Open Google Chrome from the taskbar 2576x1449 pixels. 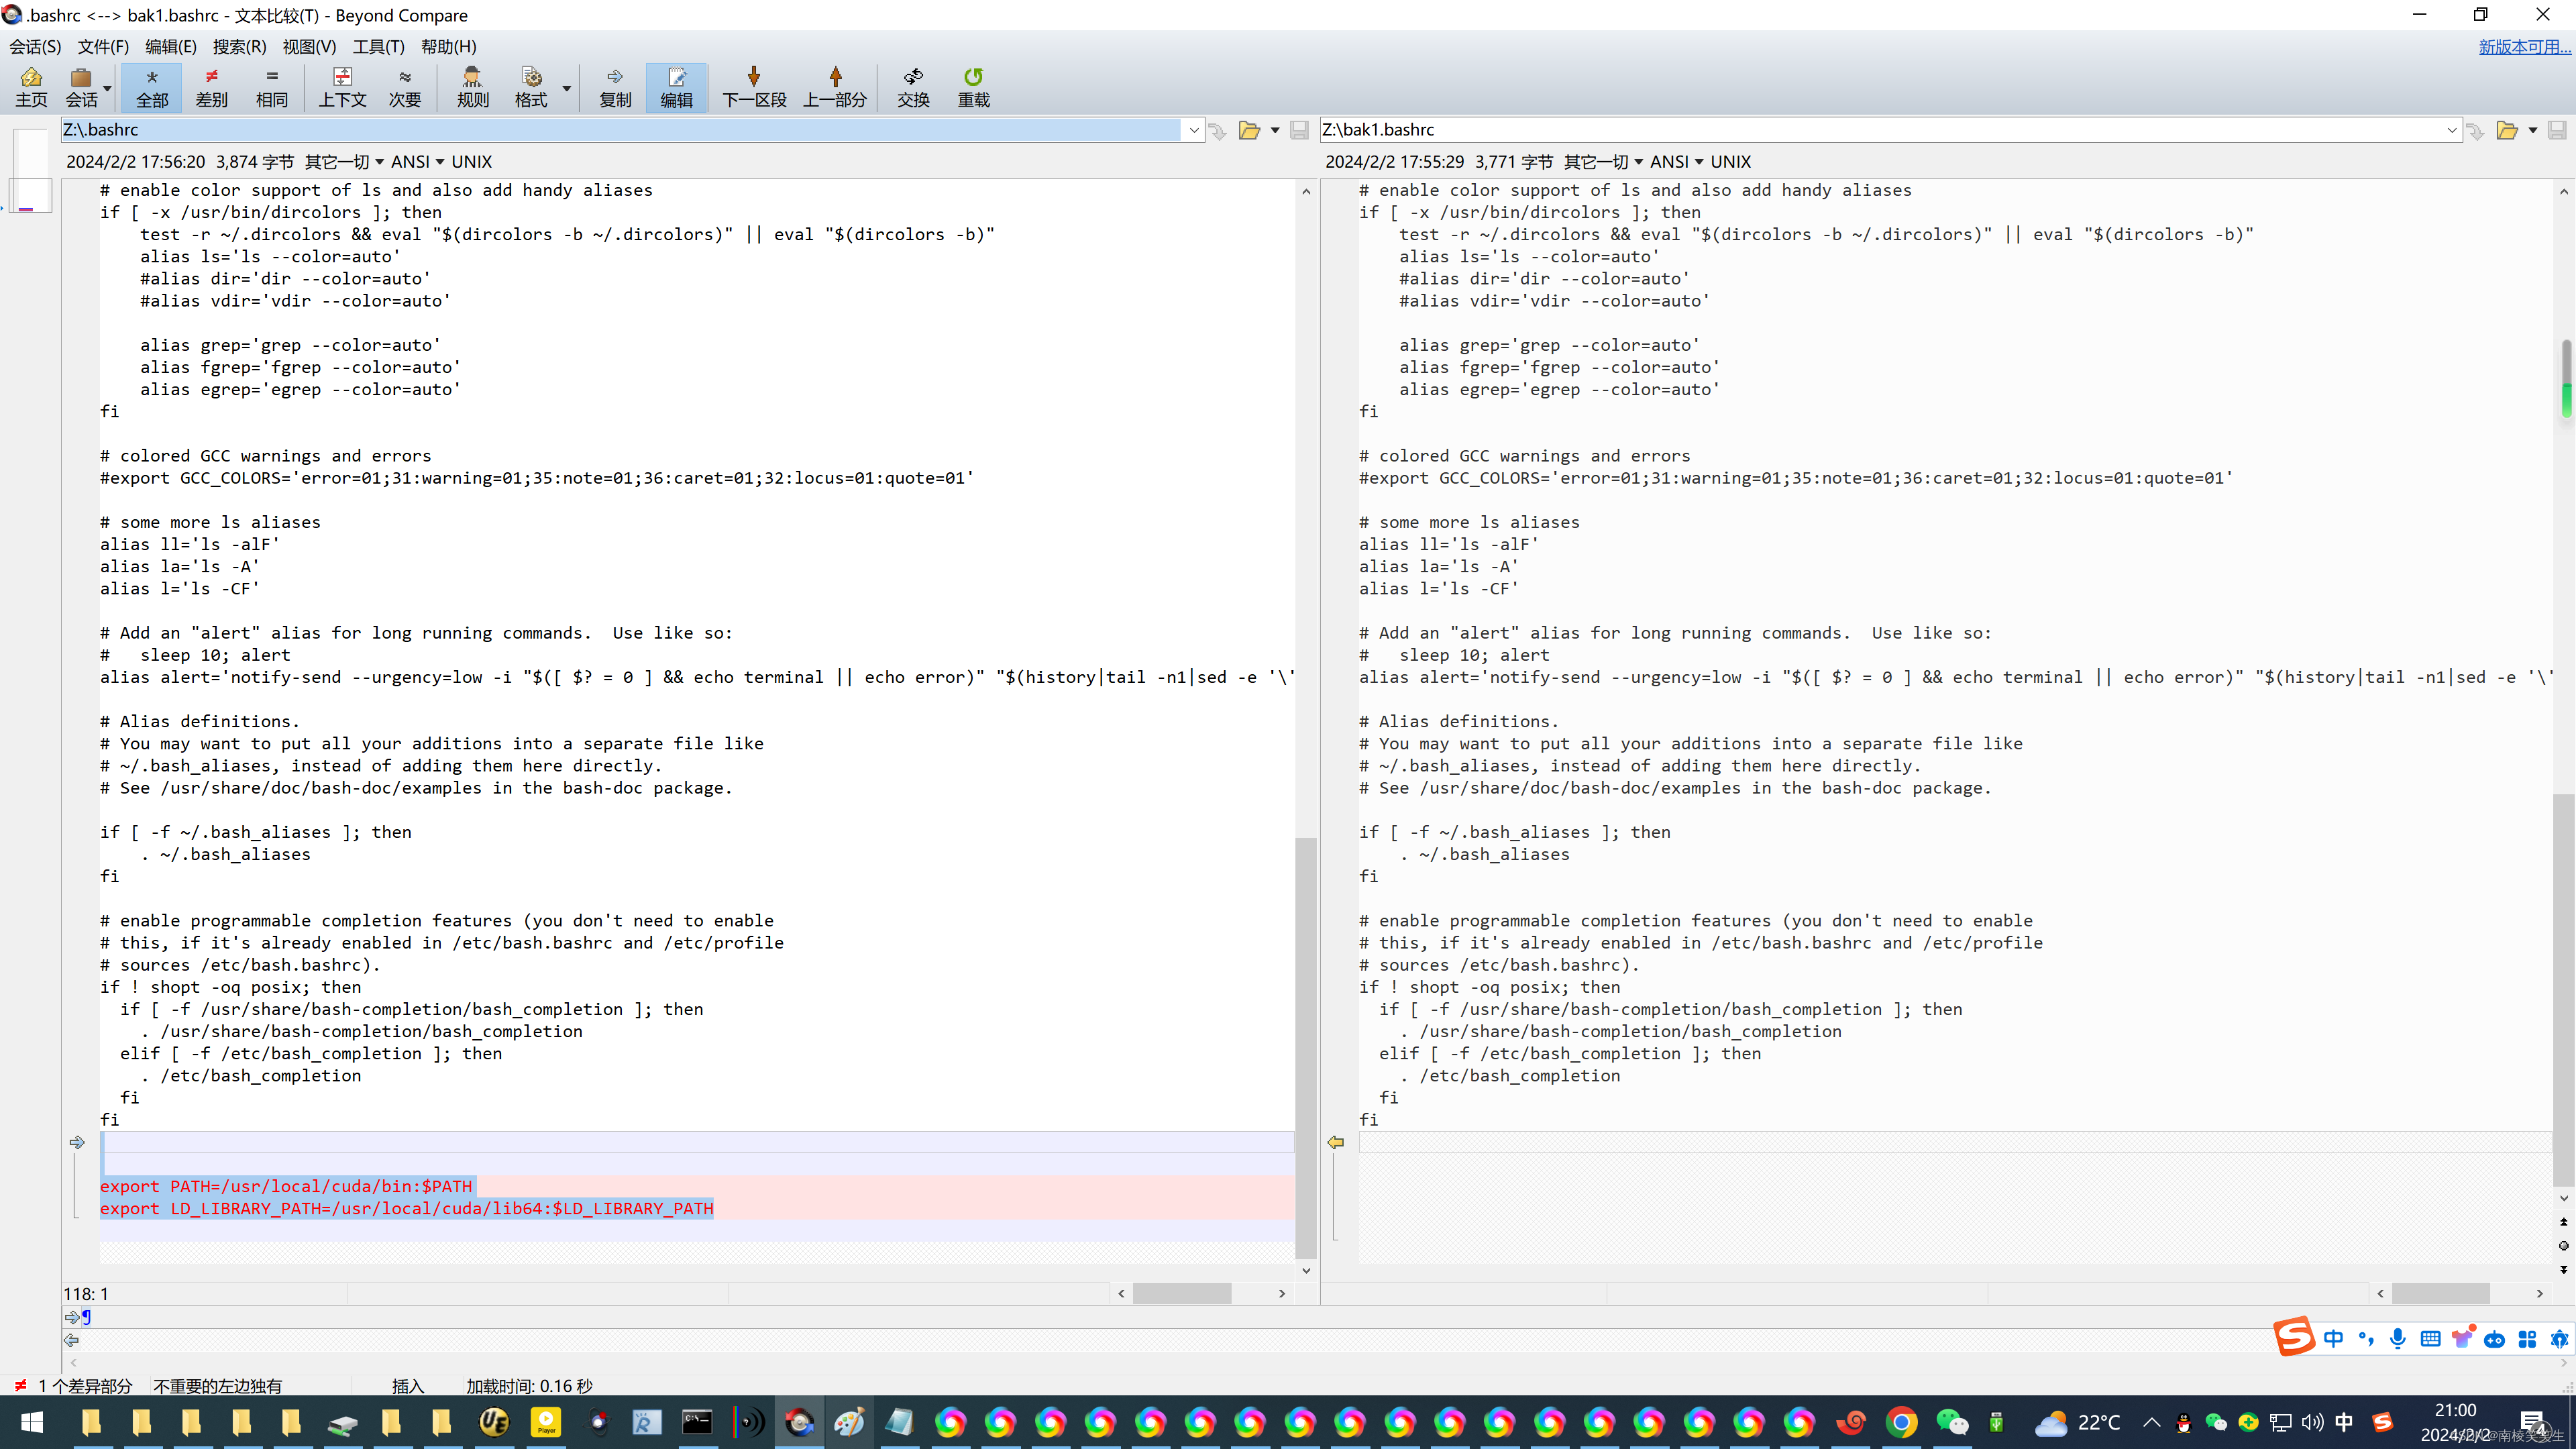pyautogui.click(x=1901, y=1422)
